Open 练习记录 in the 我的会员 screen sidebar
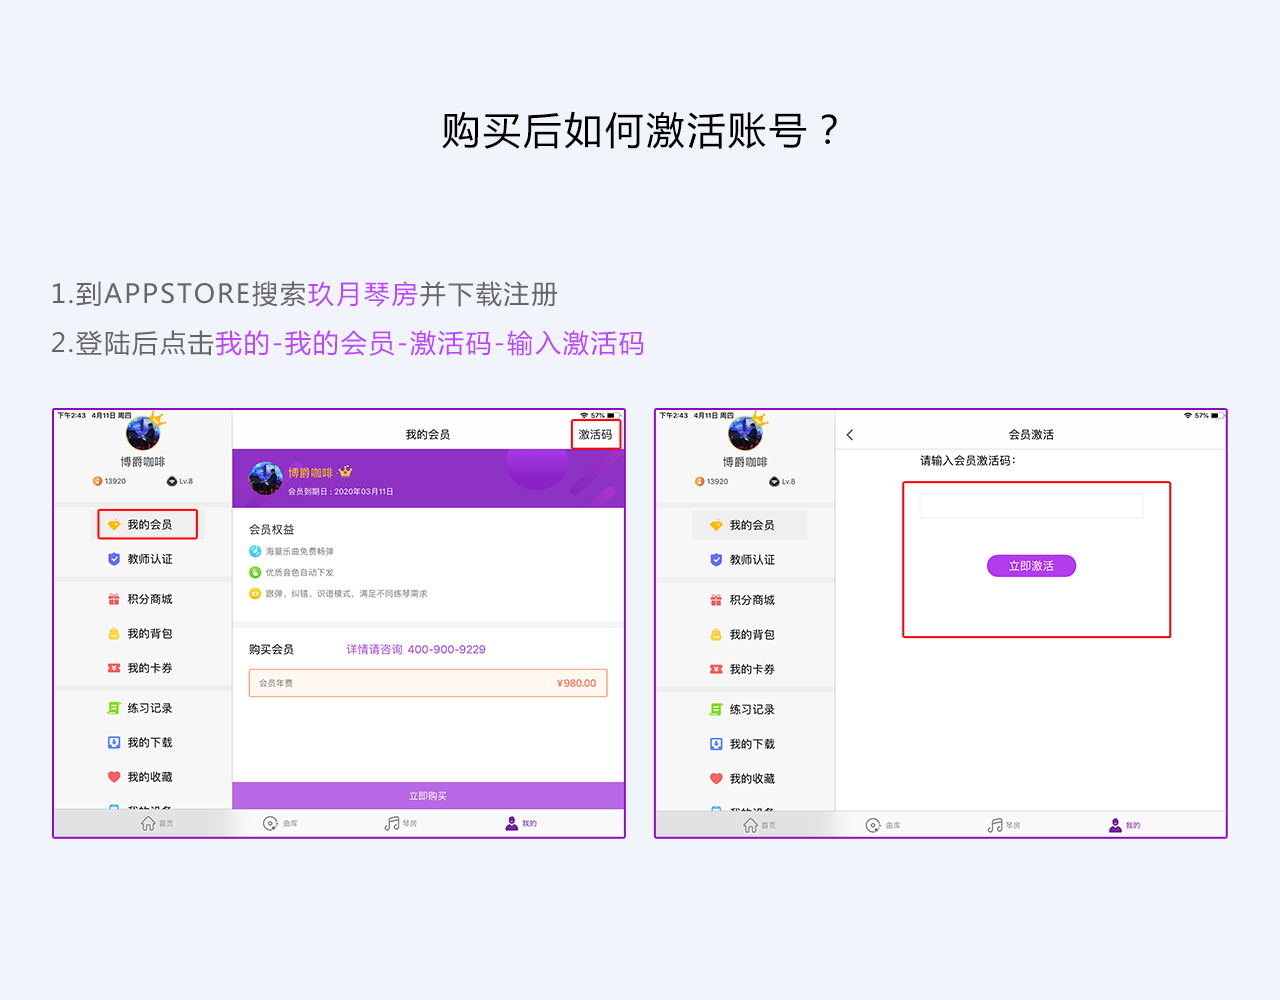 click(x=140, y=708)
